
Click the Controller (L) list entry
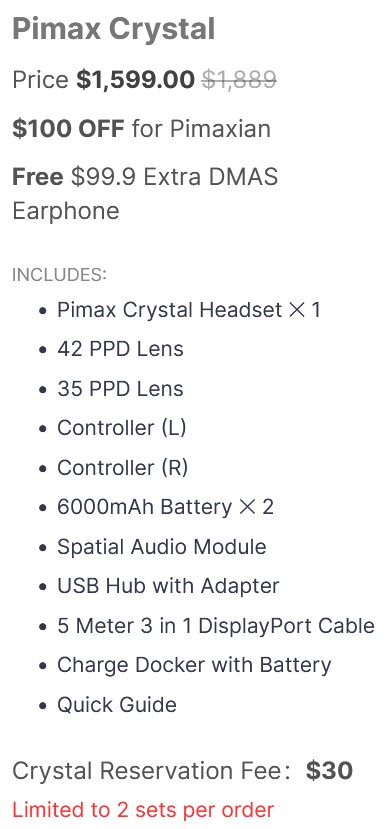(122, 428)
